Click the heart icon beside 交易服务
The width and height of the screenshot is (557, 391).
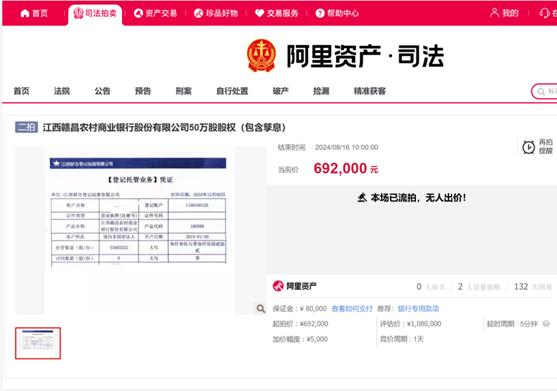[x=260, y=13]
